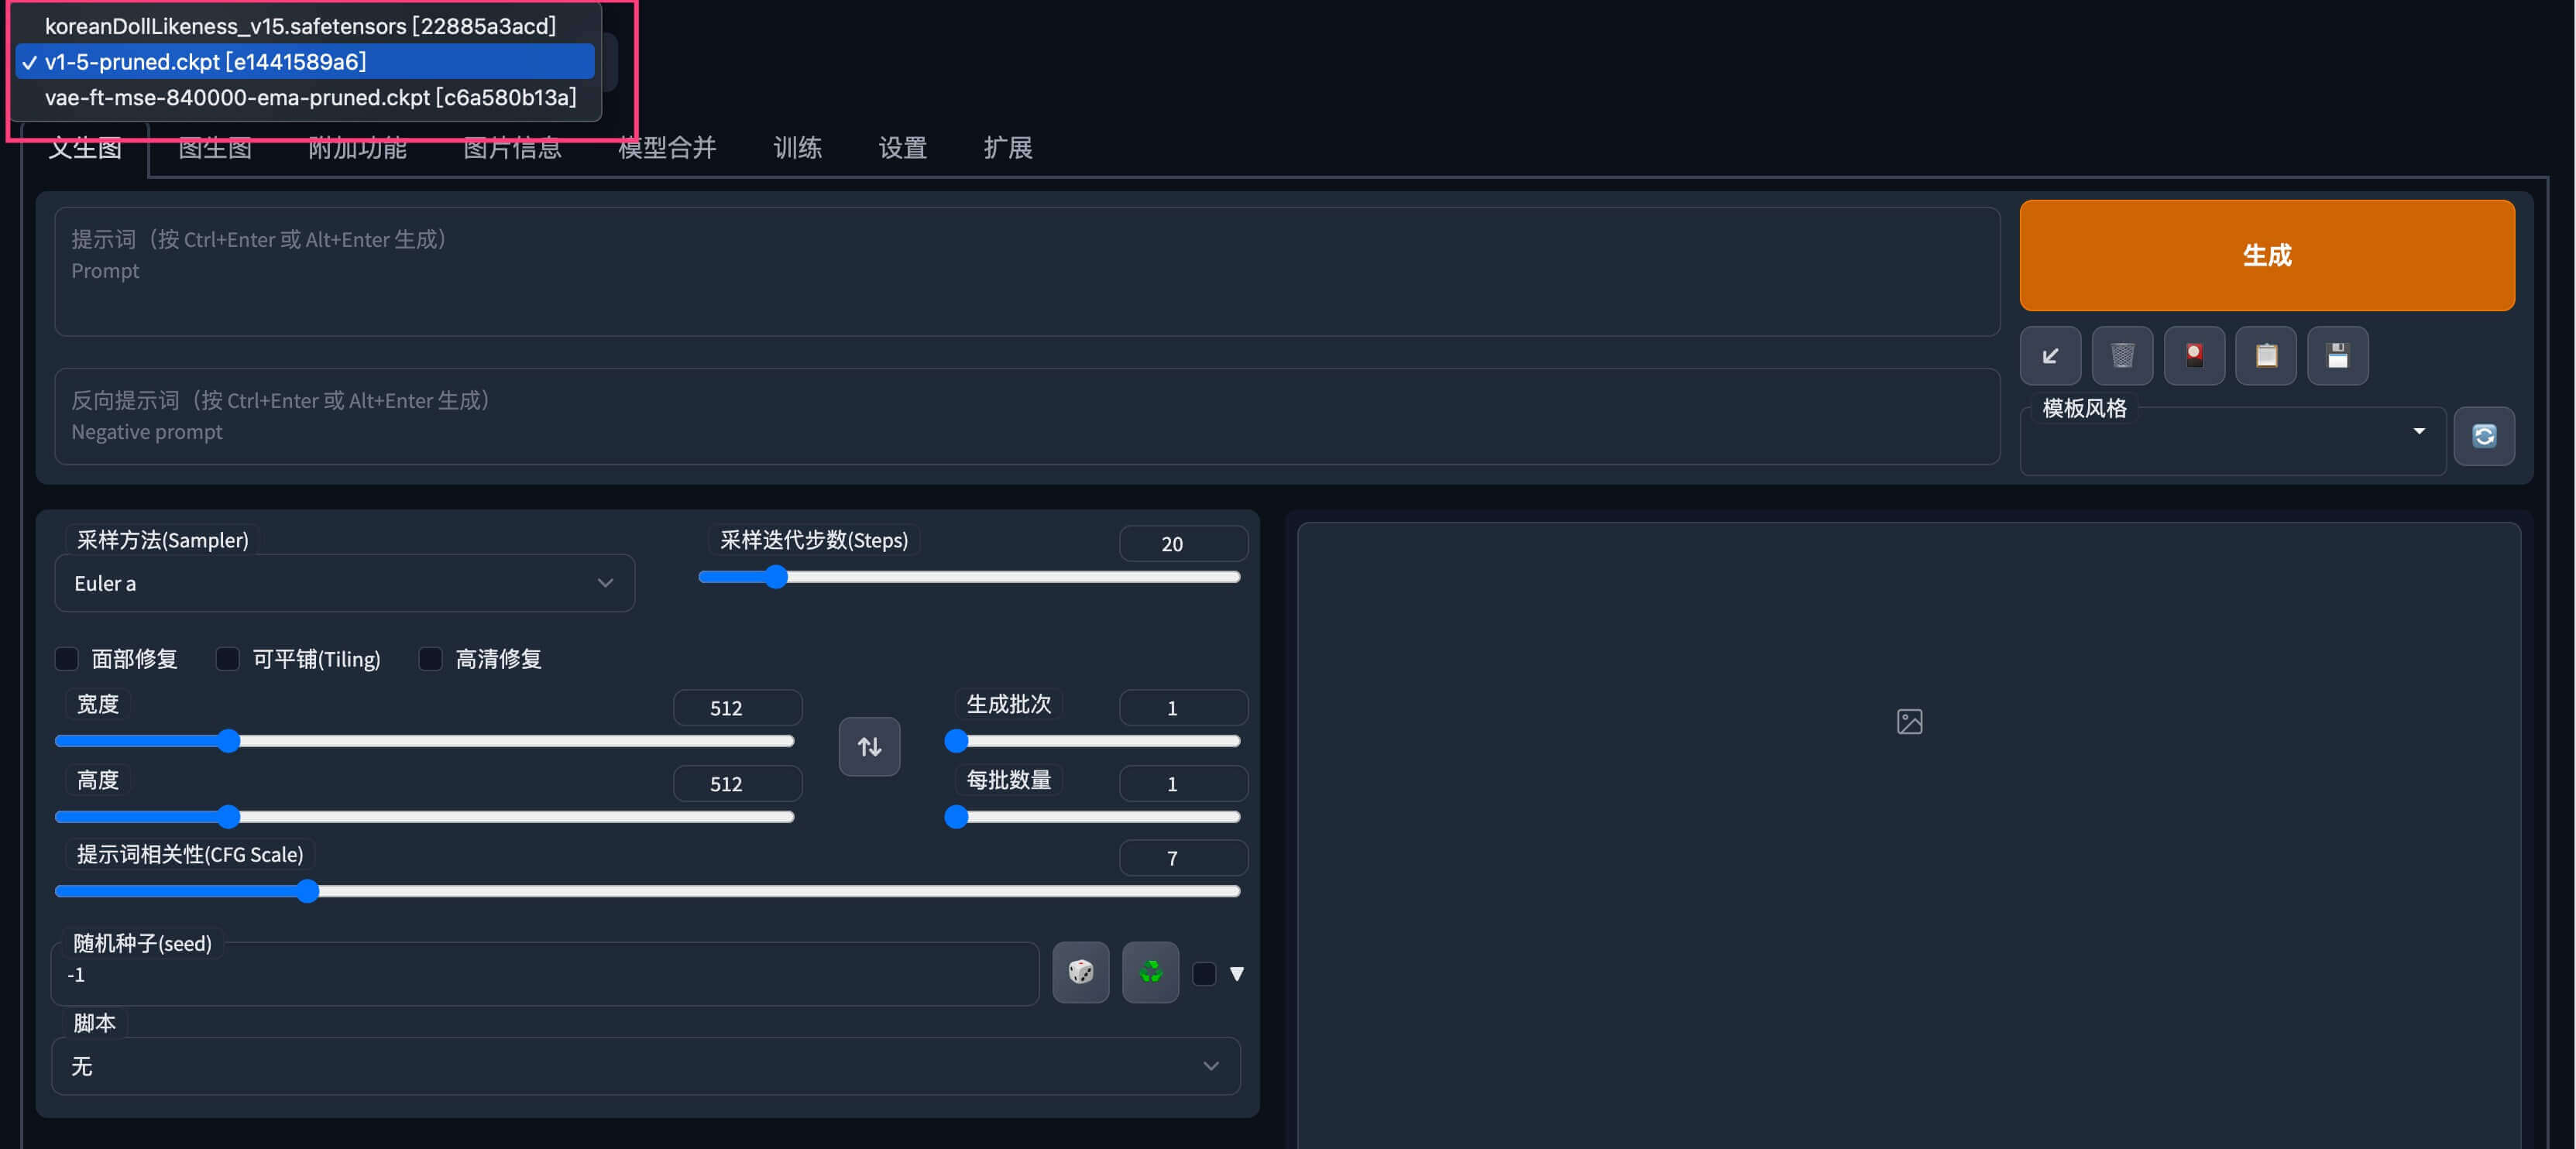This screenshot has width=2576, height=1149.
Task: Click the red card icon for extra networks
Action: pos(2194,356)
